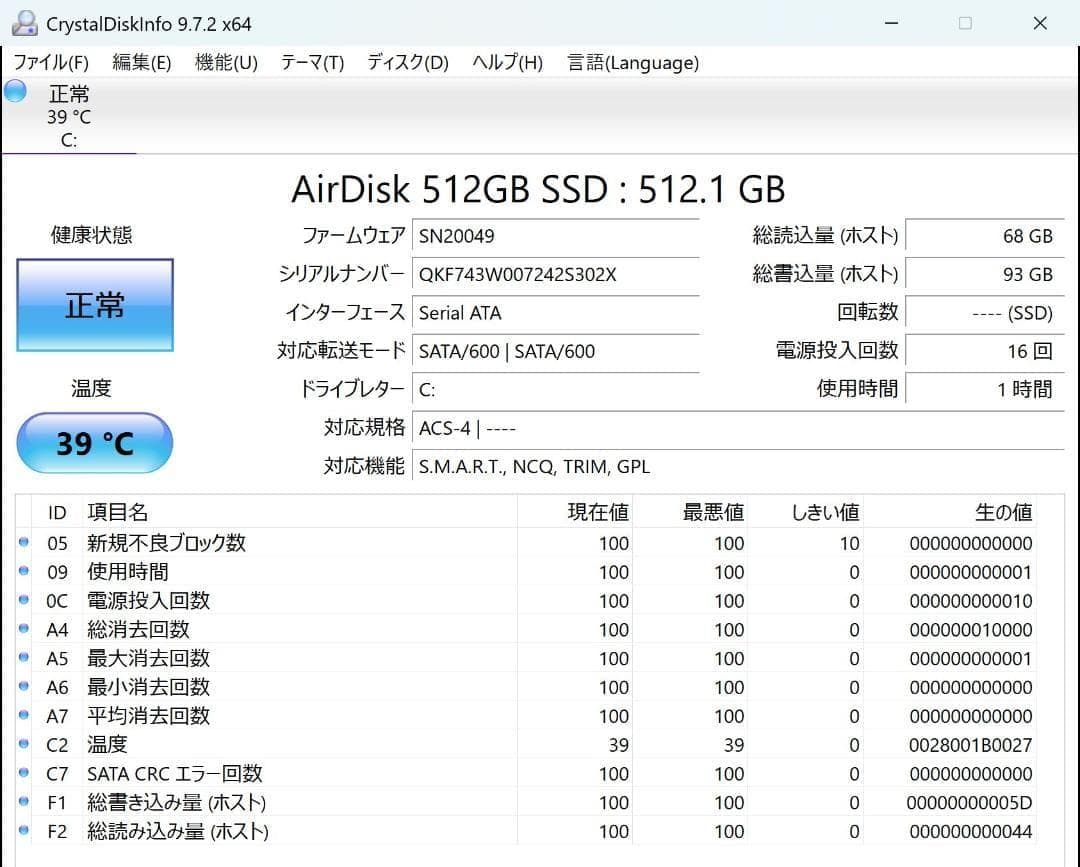Image resolution: width=1080 pixels, height=867 pixels.
Task: Close the CrystalDiskInfo window
Action: [x=1040, y=23]
